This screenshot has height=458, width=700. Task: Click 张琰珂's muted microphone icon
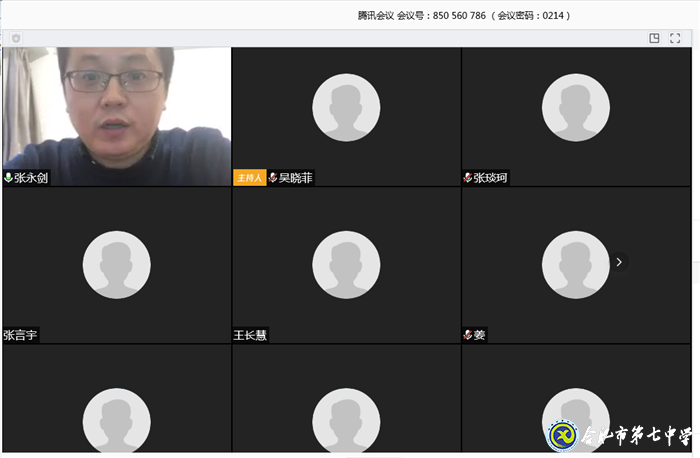468,178
